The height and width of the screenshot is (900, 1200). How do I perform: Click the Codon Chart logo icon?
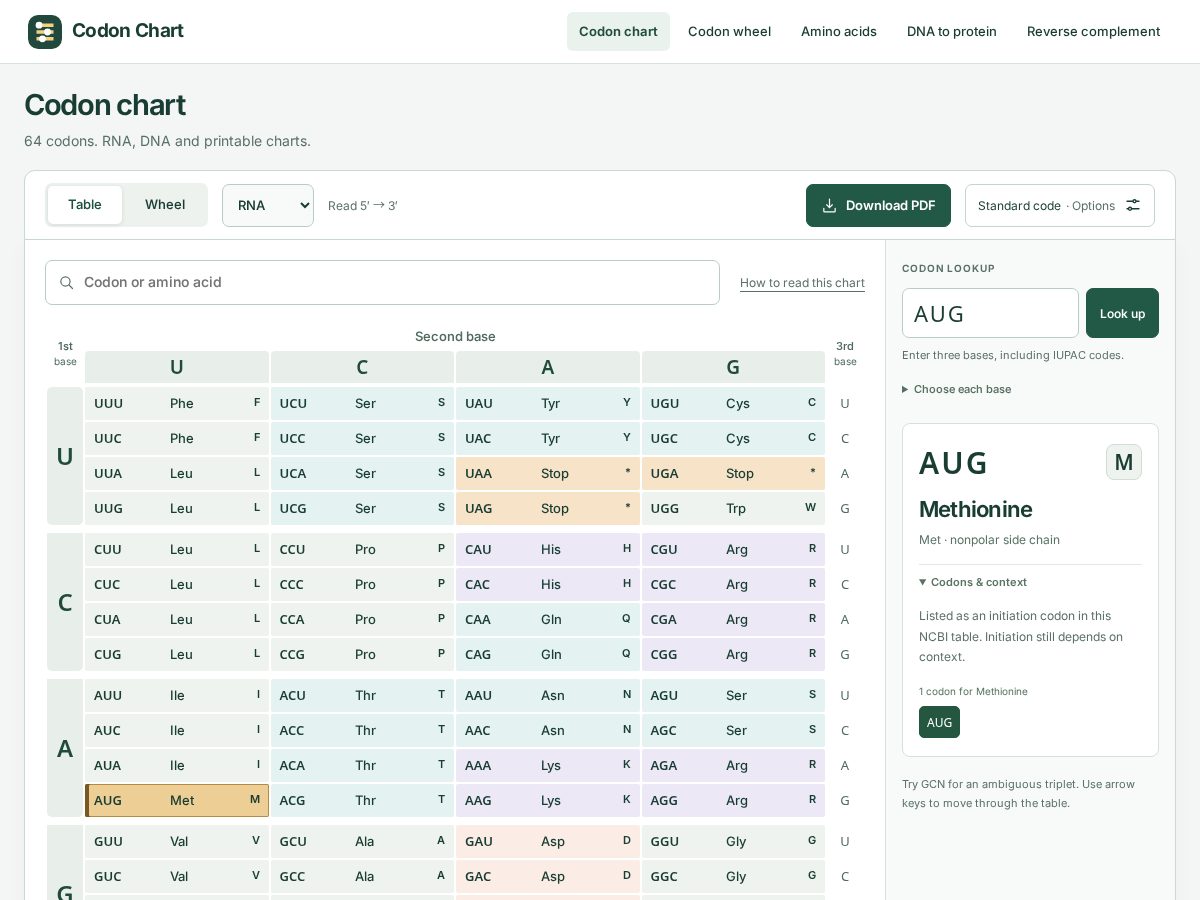[45, 32]
